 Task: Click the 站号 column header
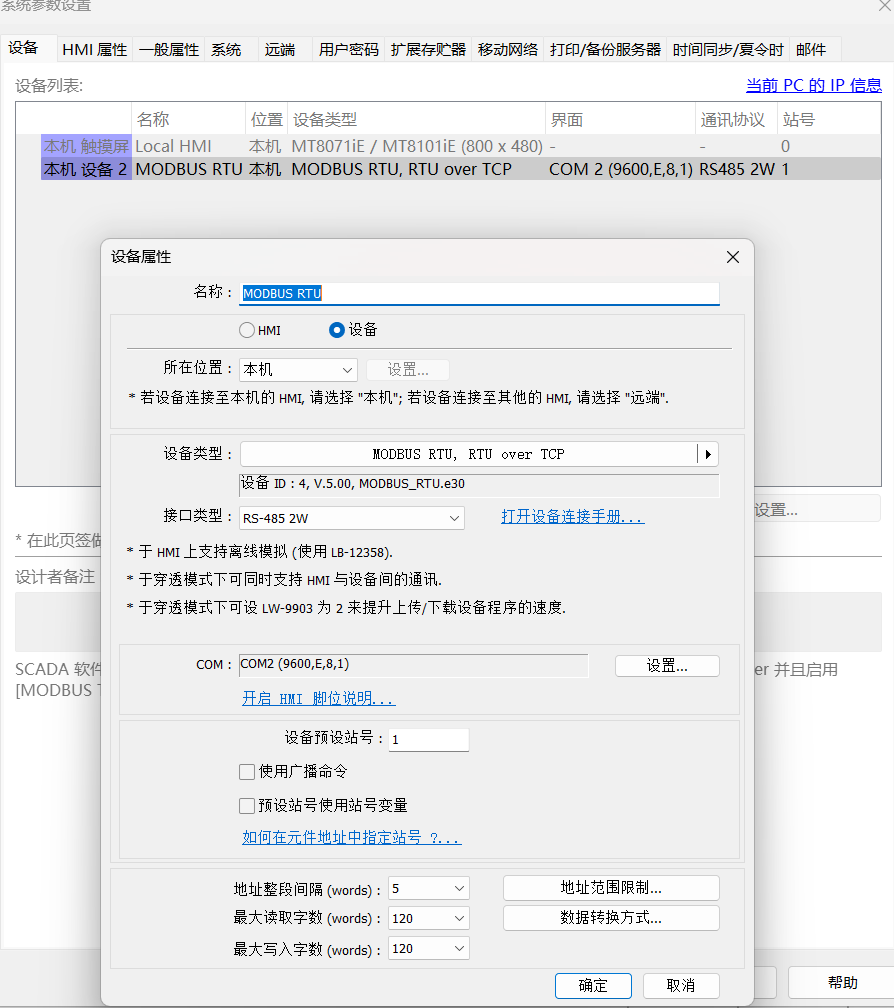click(828, 120)
